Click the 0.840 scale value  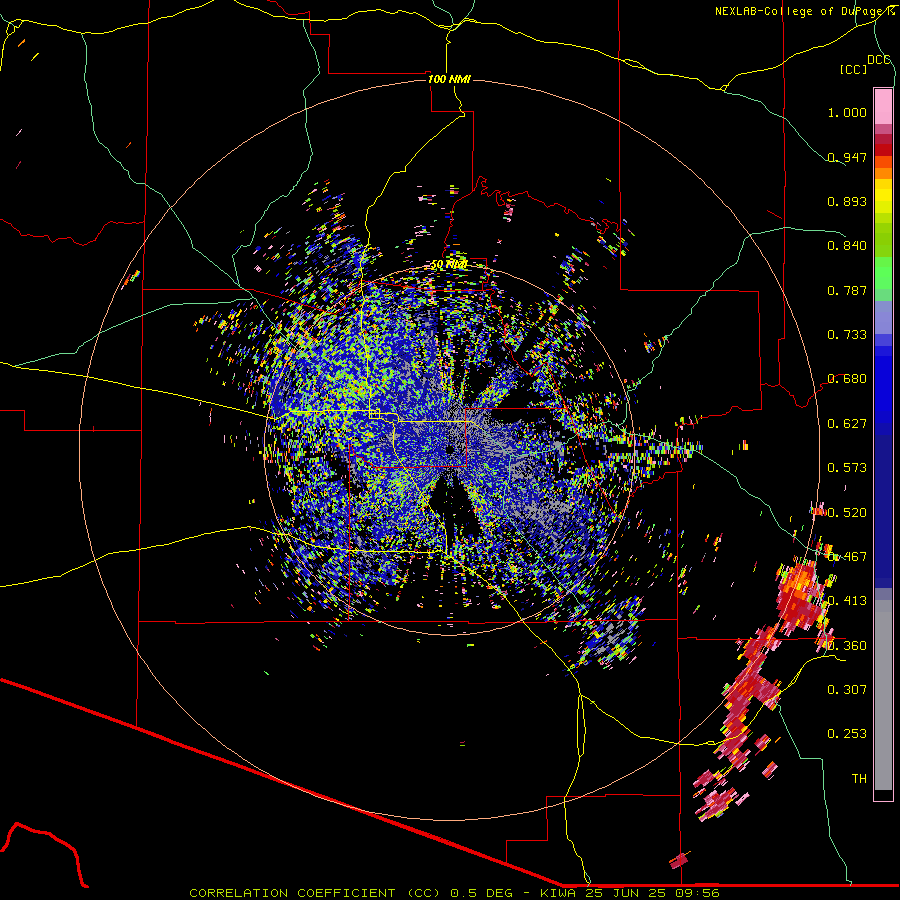pos(847,246)
